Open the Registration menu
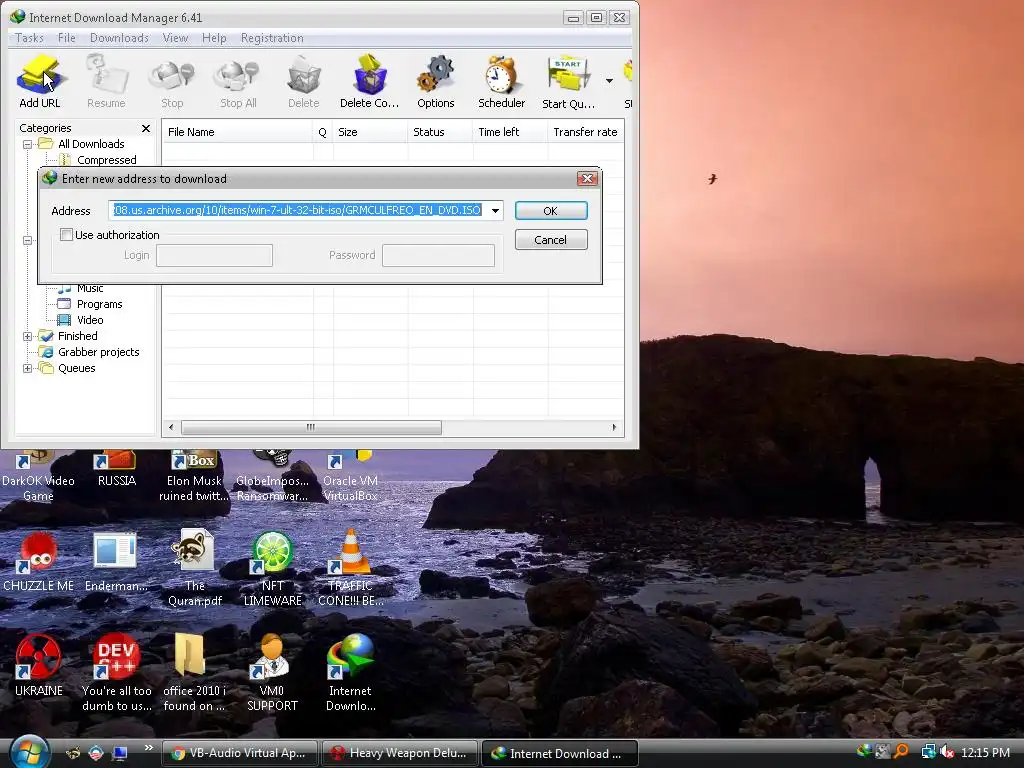Screen dimensions: 1024x768 point(272,38)
